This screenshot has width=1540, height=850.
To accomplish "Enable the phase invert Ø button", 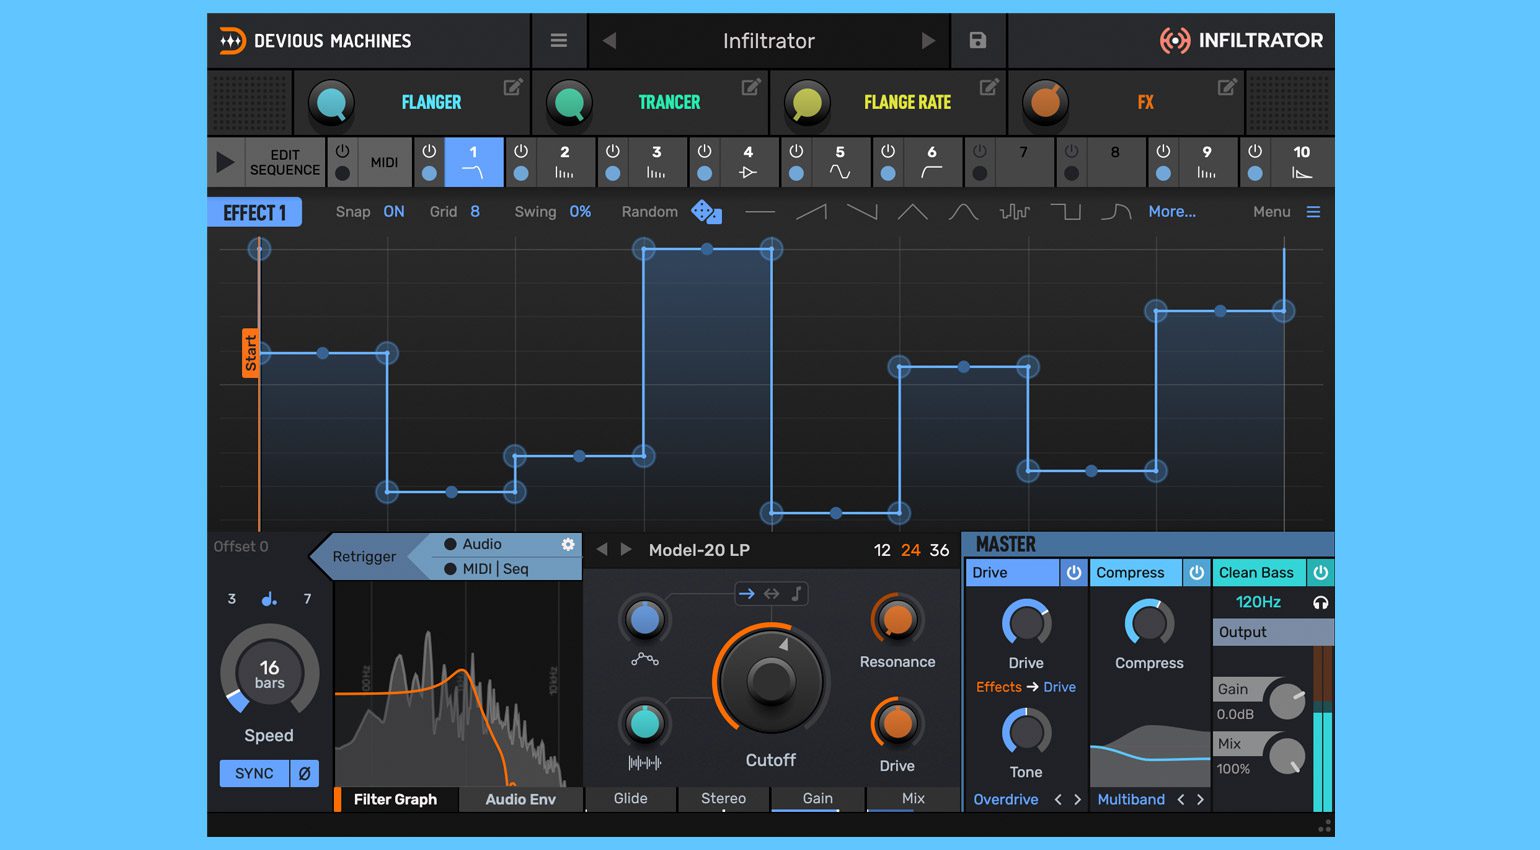I will point(304,772).
